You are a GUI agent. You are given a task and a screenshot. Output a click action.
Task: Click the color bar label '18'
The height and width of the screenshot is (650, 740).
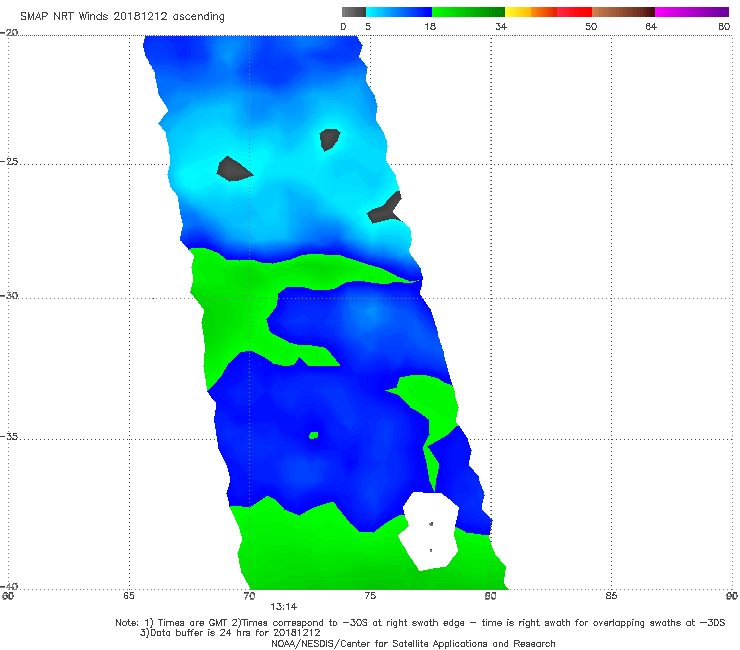click(430, 26)
